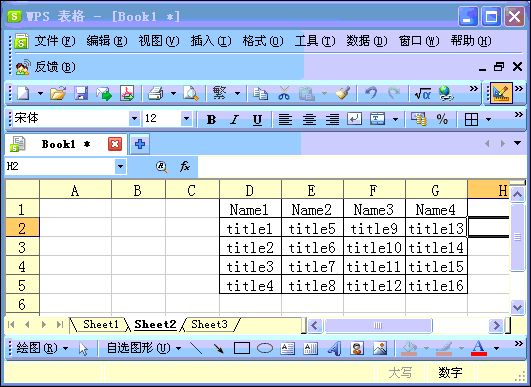The height and width of the screenshot is (387, 531).
Task: Print the sheet using printer icon
Action: click(156, 93)
